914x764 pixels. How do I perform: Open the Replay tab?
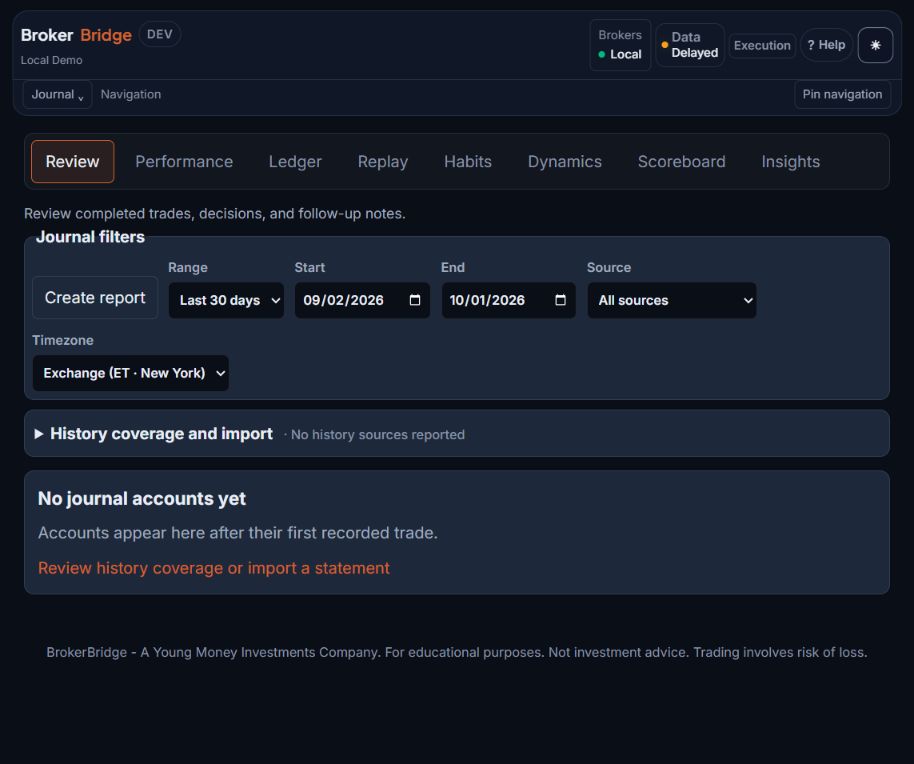coord(382,161)
